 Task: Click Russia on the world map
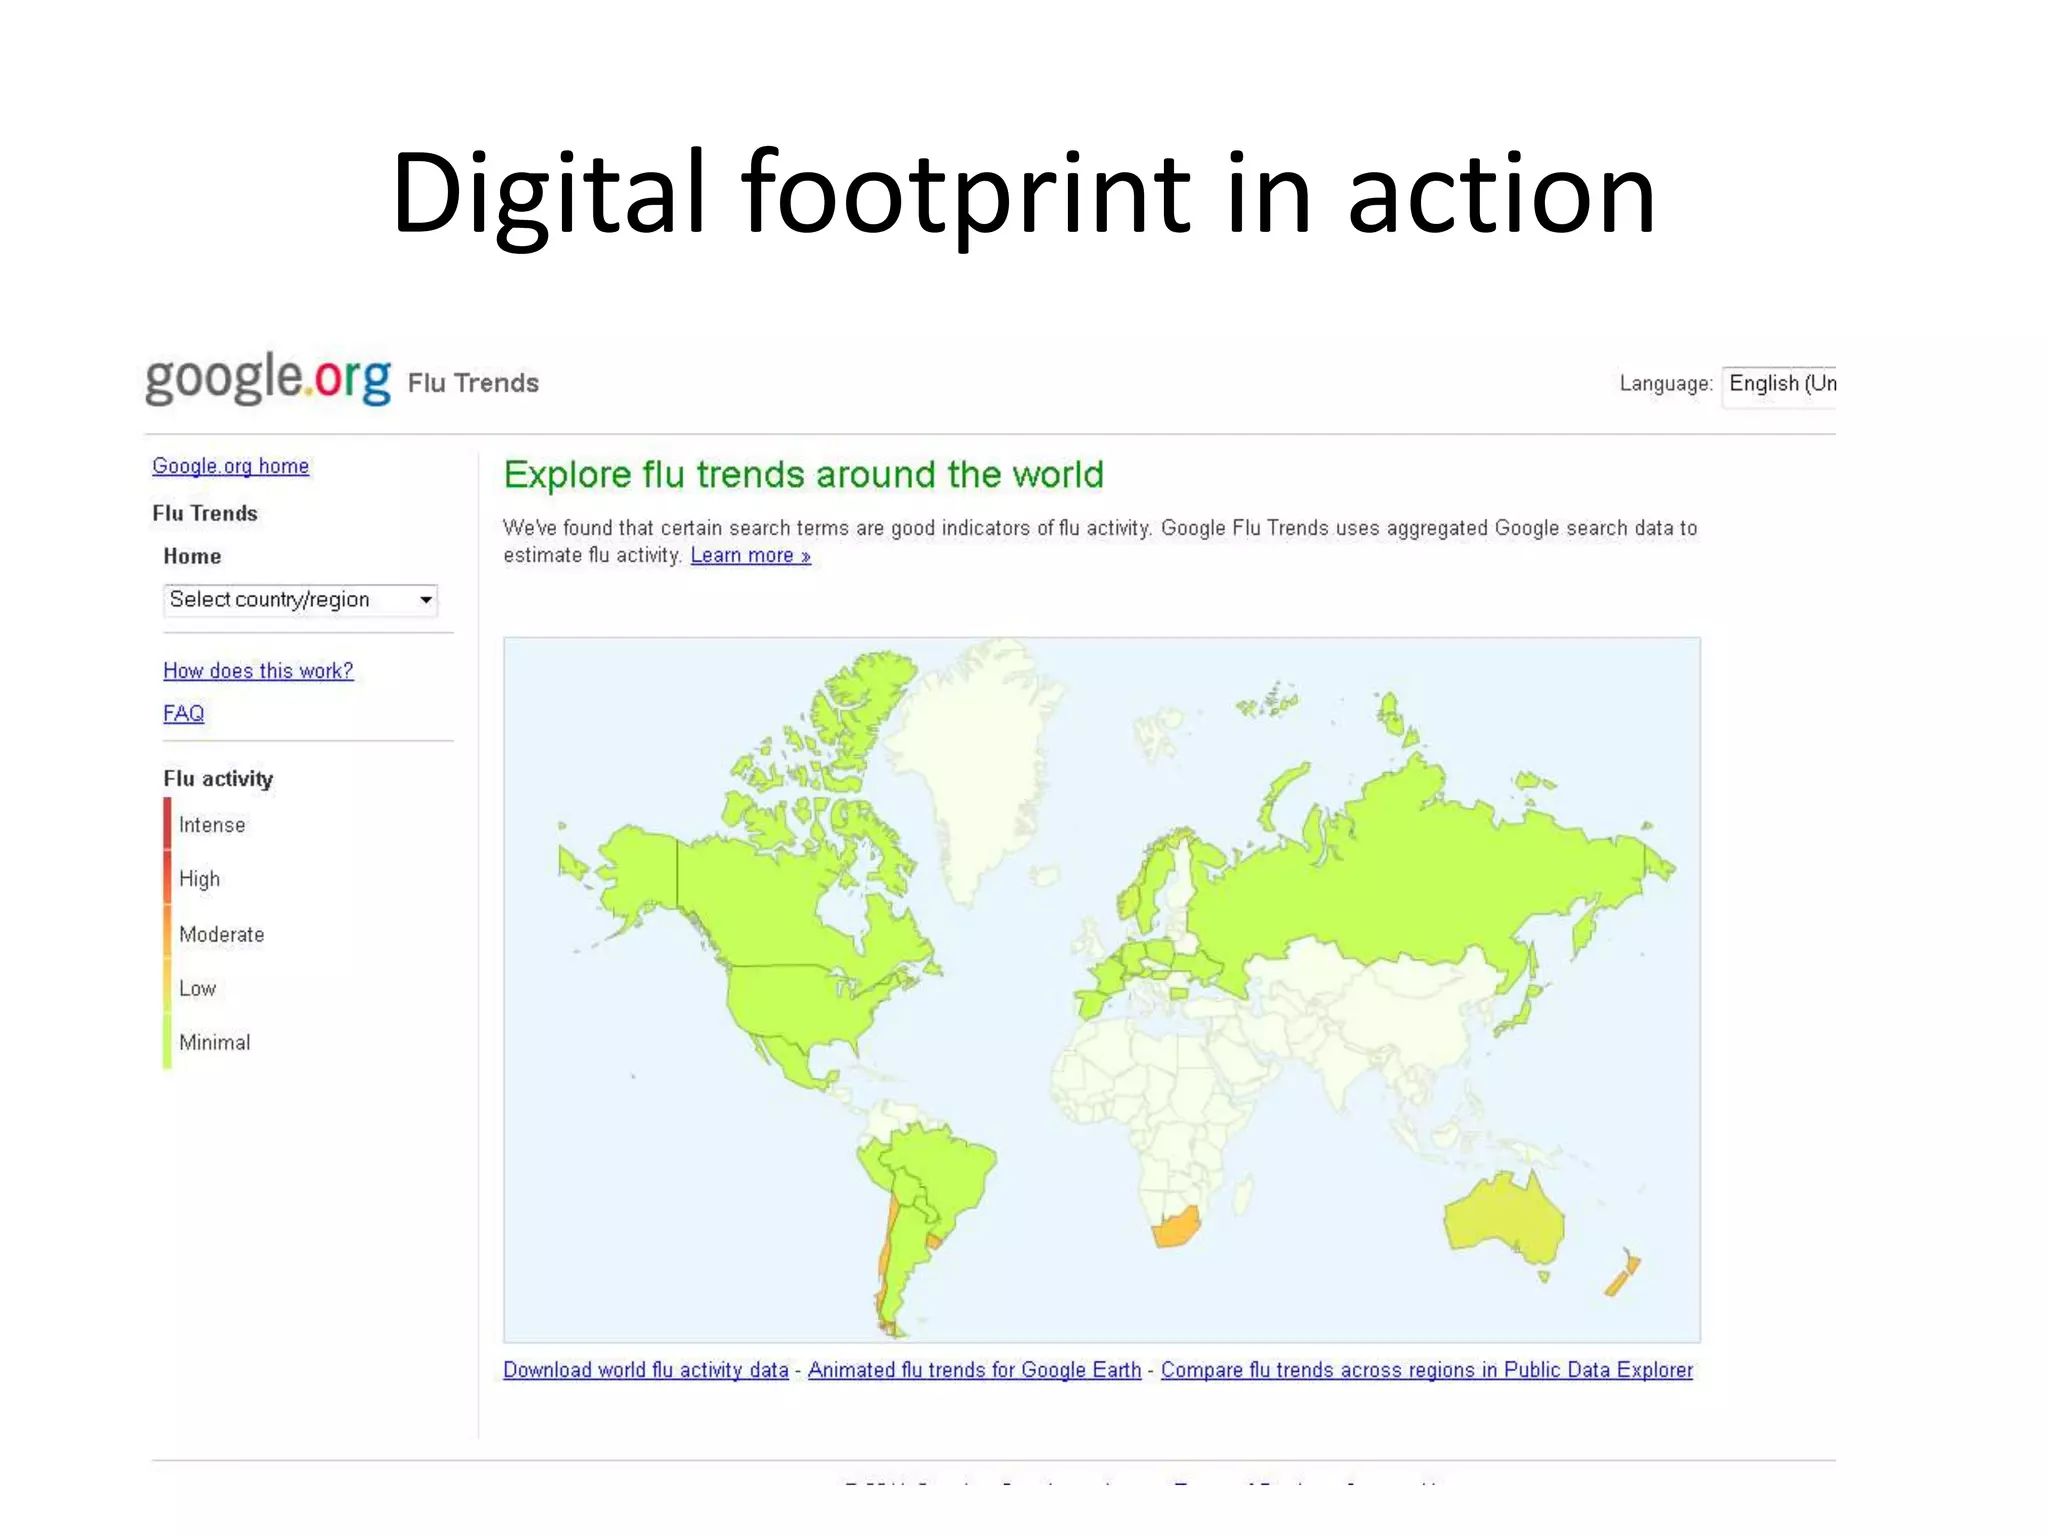click(x=1420, y=880)
